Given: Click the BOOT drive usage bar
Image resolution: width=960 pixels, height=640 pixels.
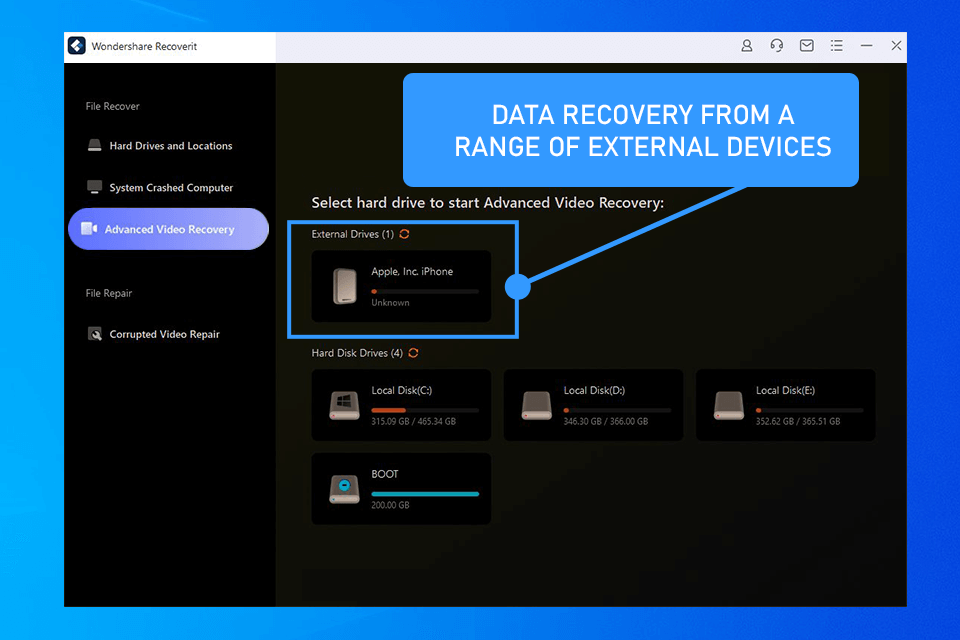Looking at the screenshot, I should pos(425,494).
